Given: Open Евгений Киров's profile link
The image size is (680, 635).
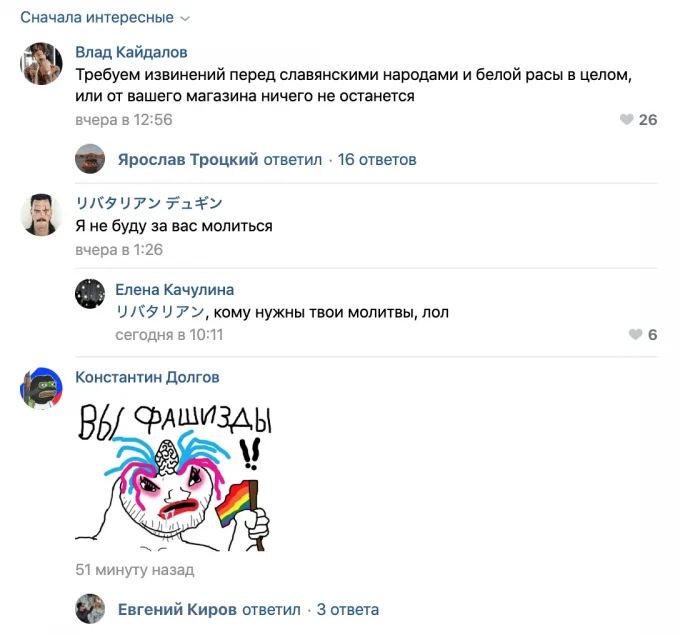Looking at the screenshot, I should (177, 609).
